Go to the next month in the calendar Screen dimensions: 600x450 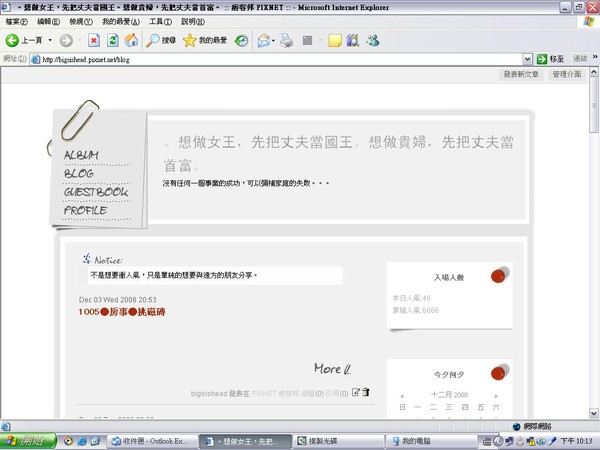point(495,395)
